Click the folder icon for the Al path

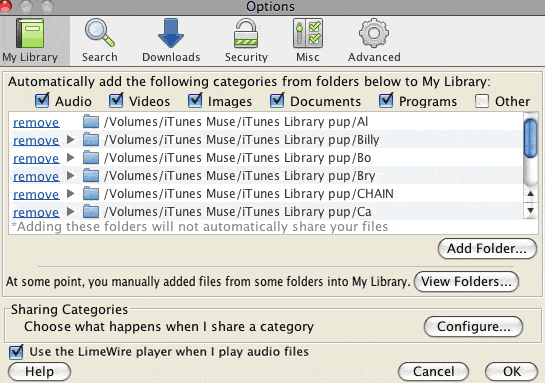(x=91, y=122)
